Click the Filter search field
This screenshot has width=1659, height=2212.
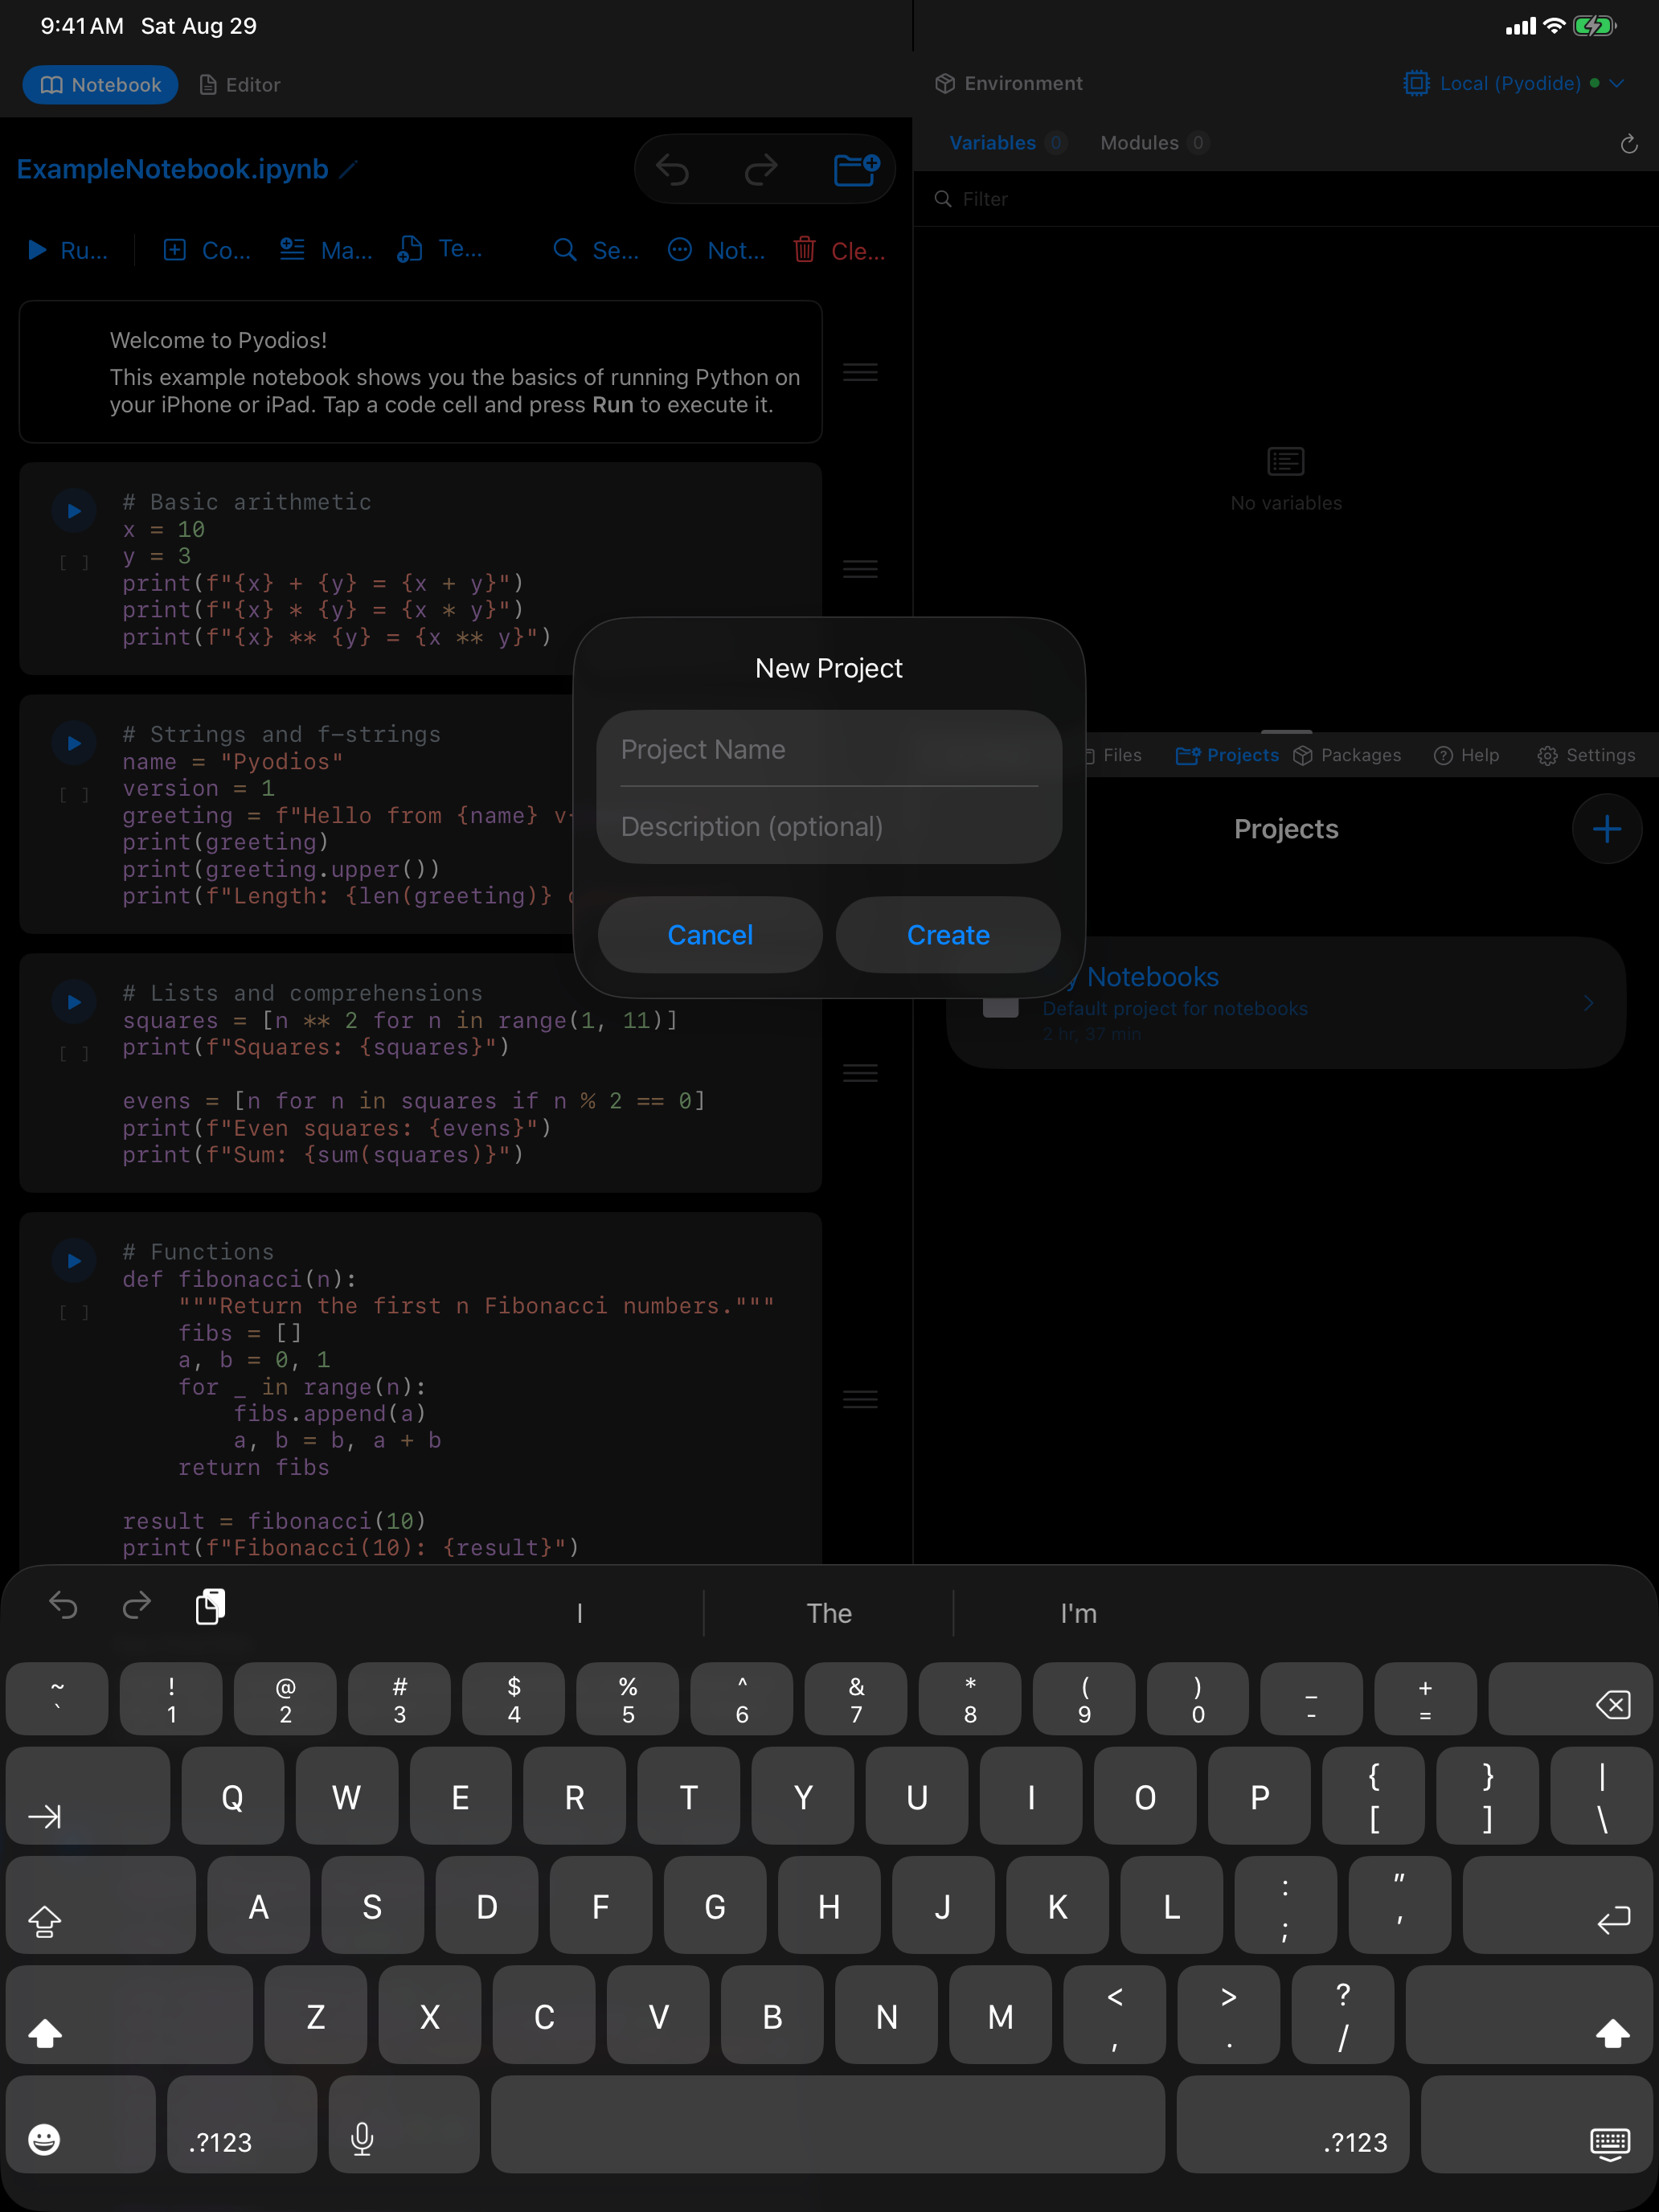[1286, 199]
